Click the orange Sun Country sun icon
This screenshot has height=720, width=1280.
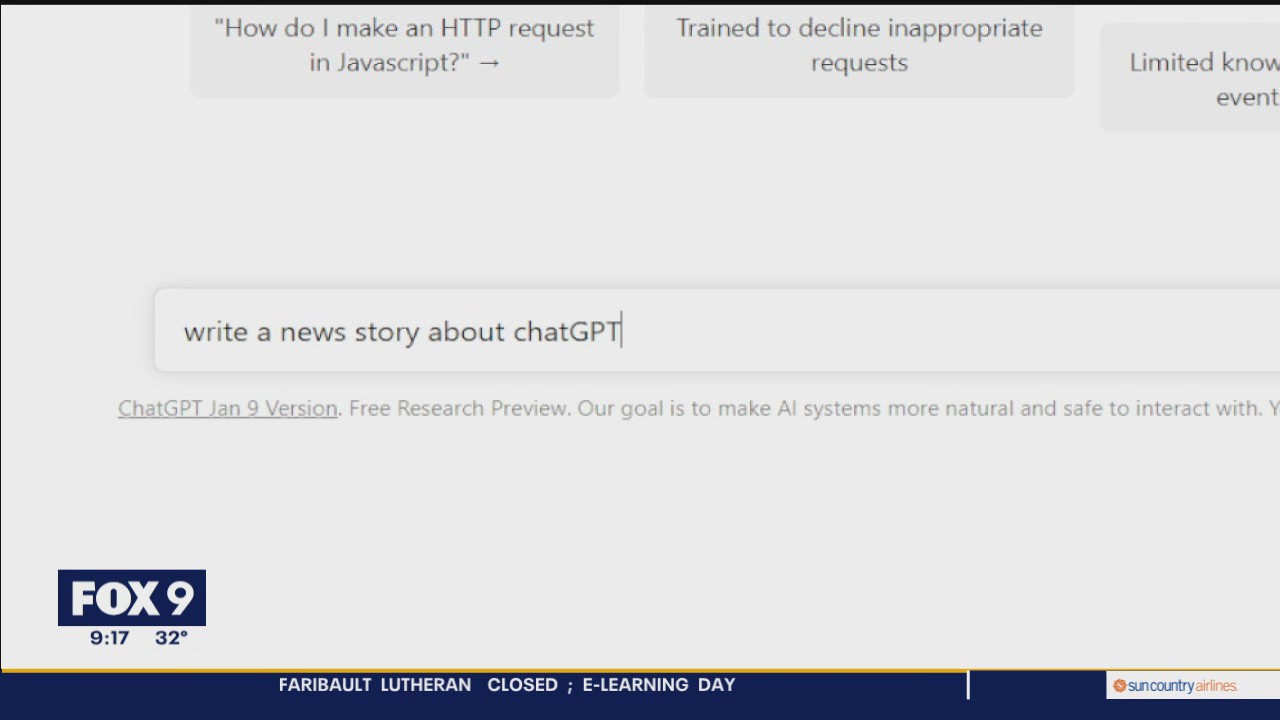click(1120, 686)
